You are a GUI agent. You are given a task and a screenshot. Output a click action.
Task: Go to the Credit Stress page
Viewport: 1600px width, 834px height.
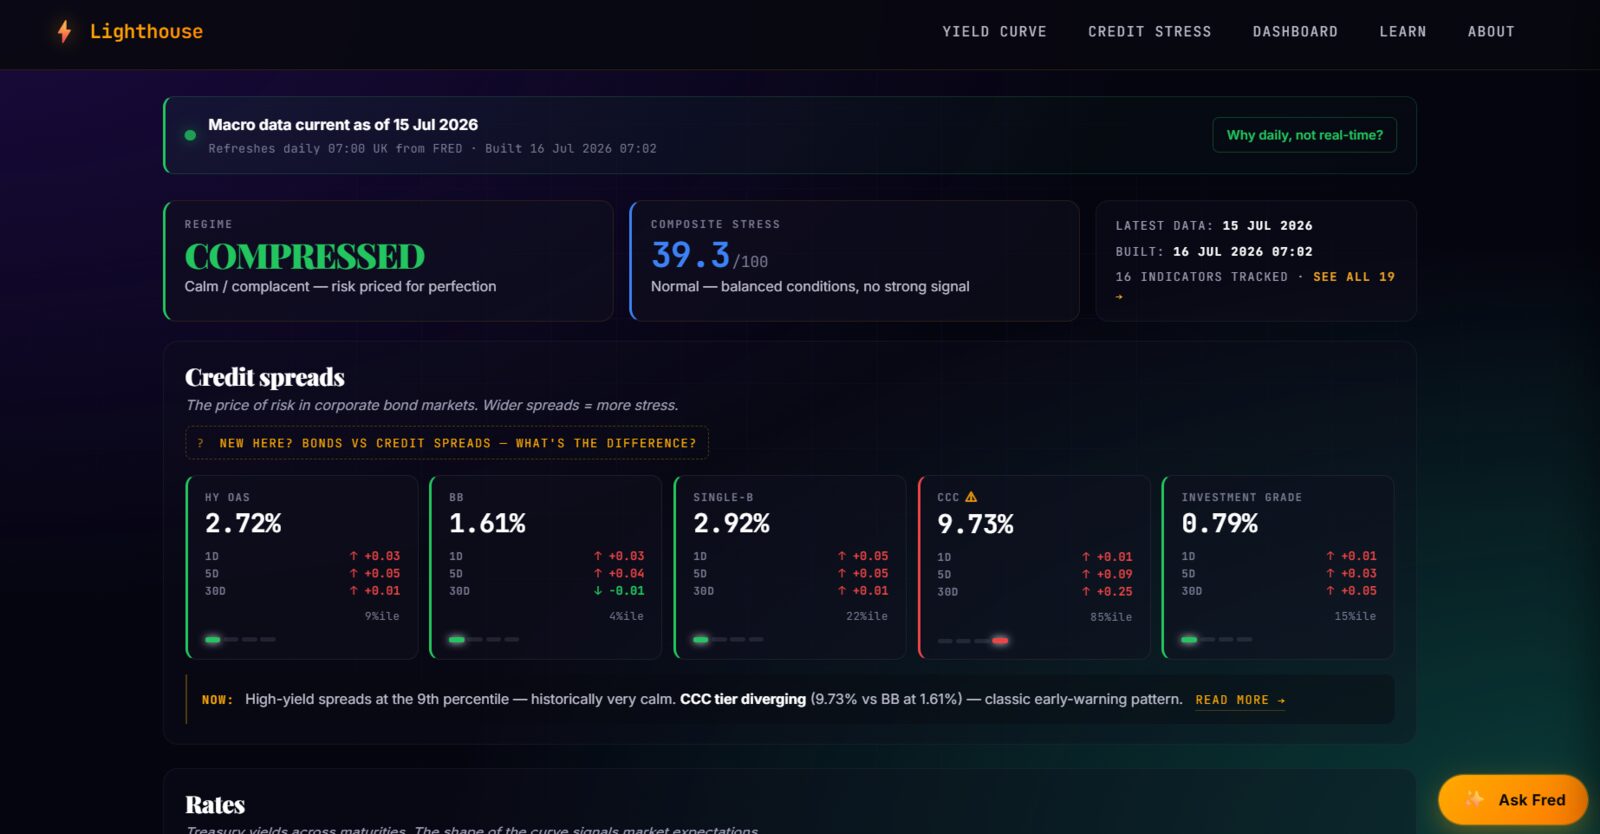click(1149, 32)
